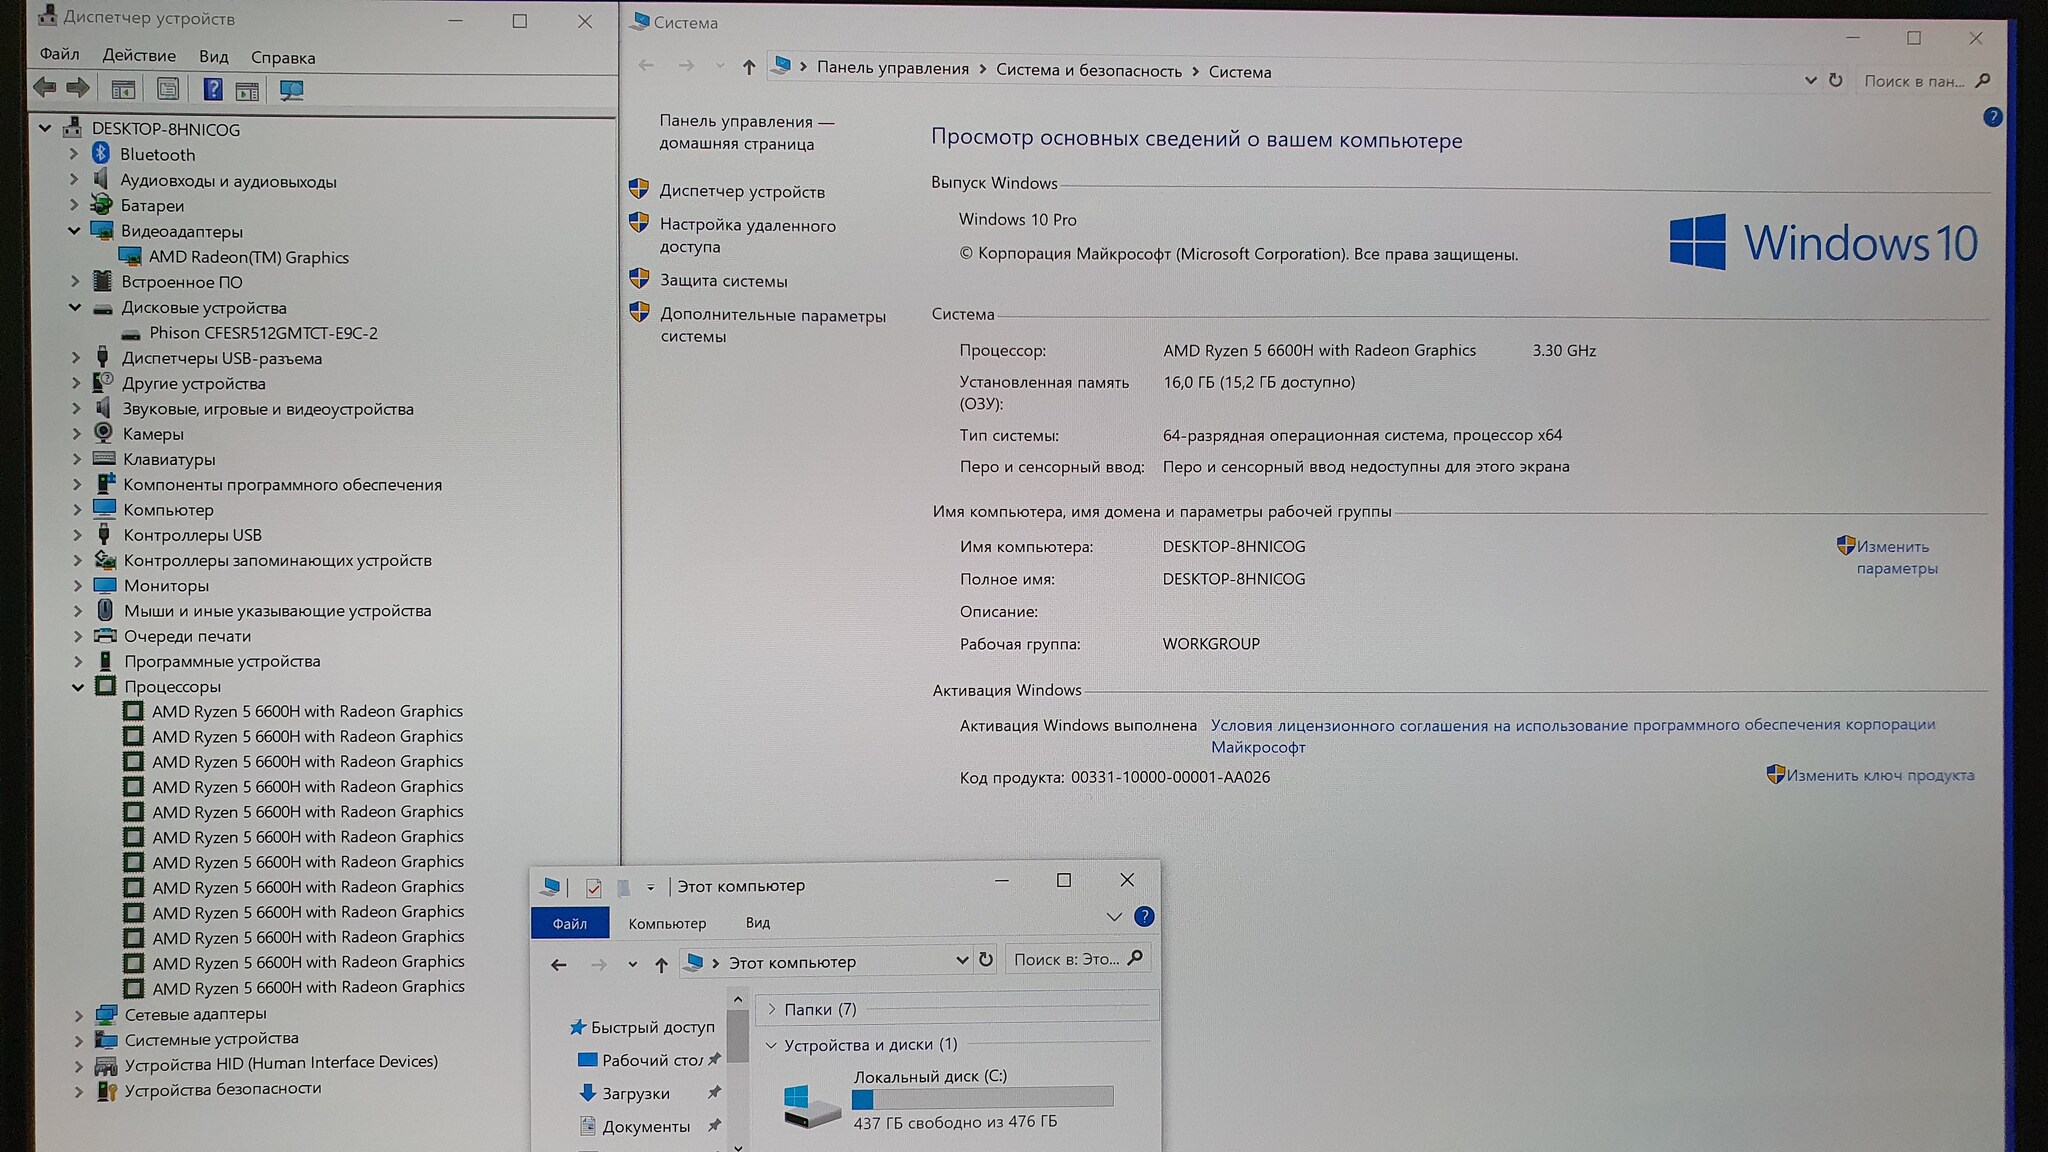Screen dimensions: 2048x1152
Task: Switch to Компьютер ribbon tab
Action: click(666, 923)
